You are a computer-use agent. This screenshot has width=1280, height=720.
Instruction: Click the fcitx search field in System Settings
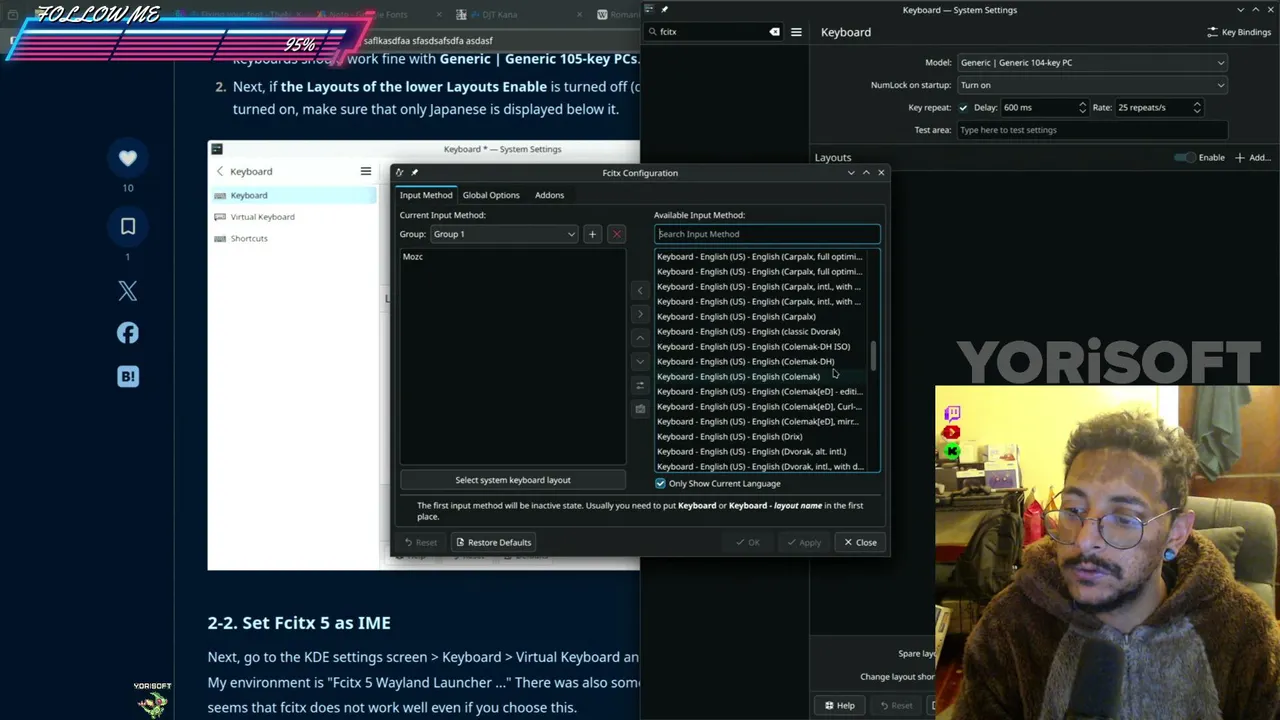point(713,32)
